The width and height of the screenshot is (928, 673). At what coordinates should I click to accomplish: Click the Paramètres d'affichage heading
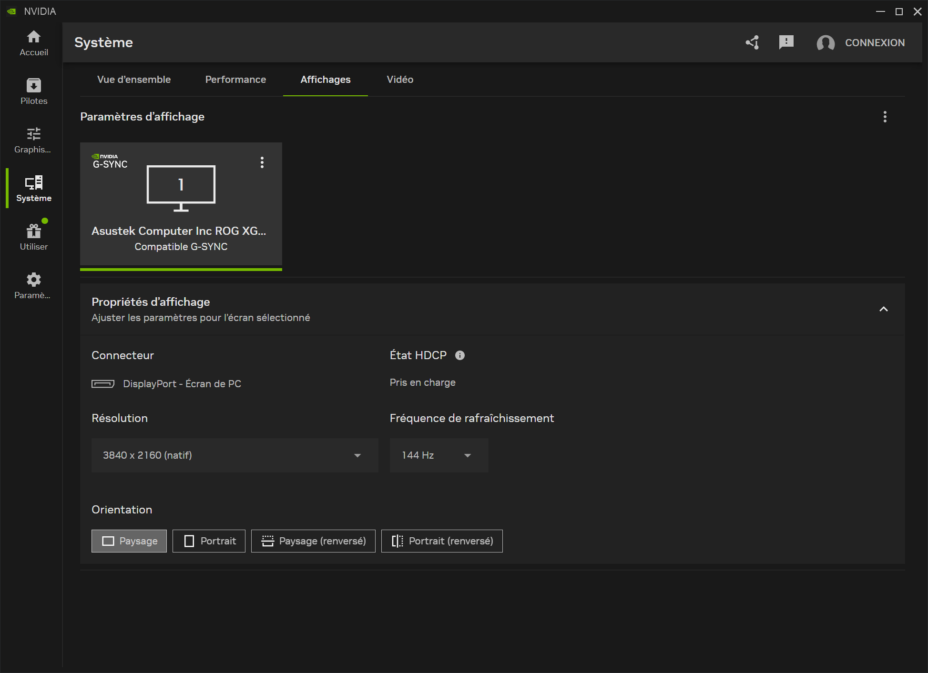point(142,117)
